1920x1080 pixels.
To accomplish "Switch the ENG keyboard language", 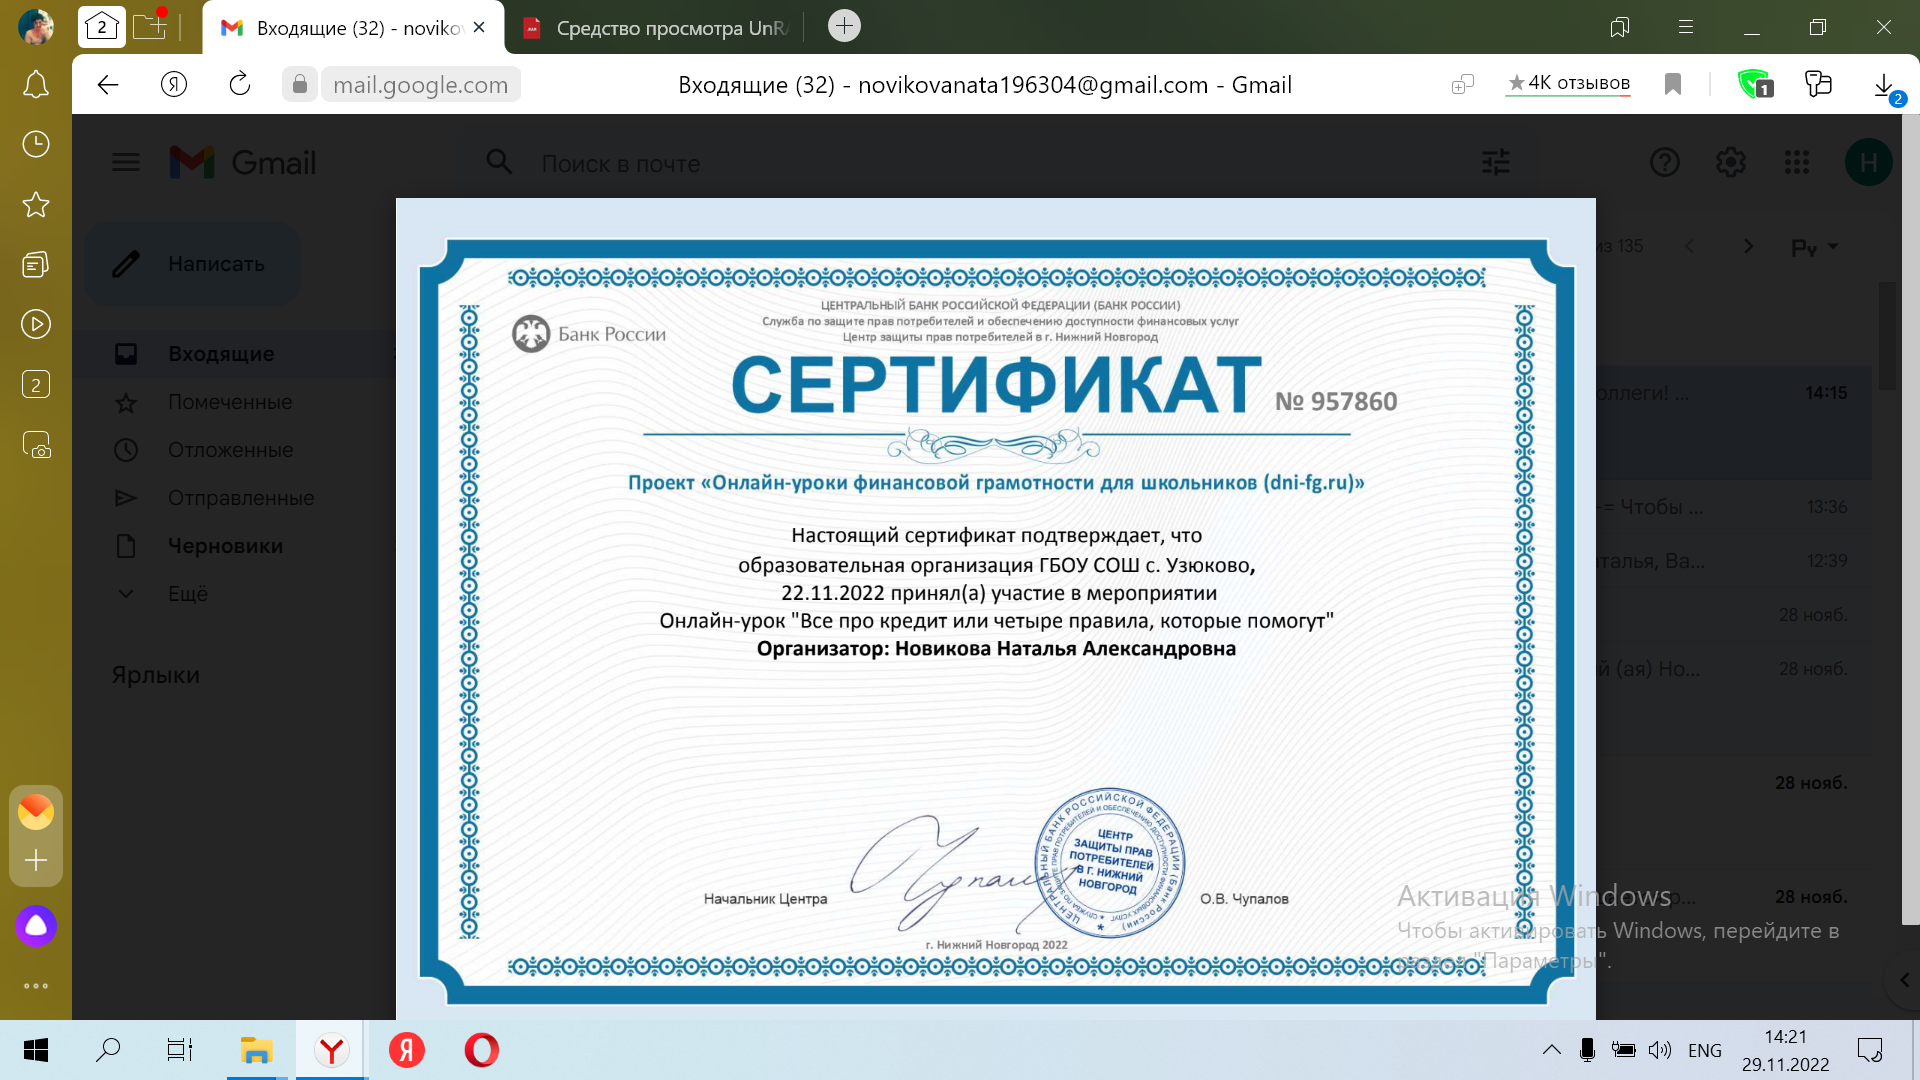I will 1705,1050.
